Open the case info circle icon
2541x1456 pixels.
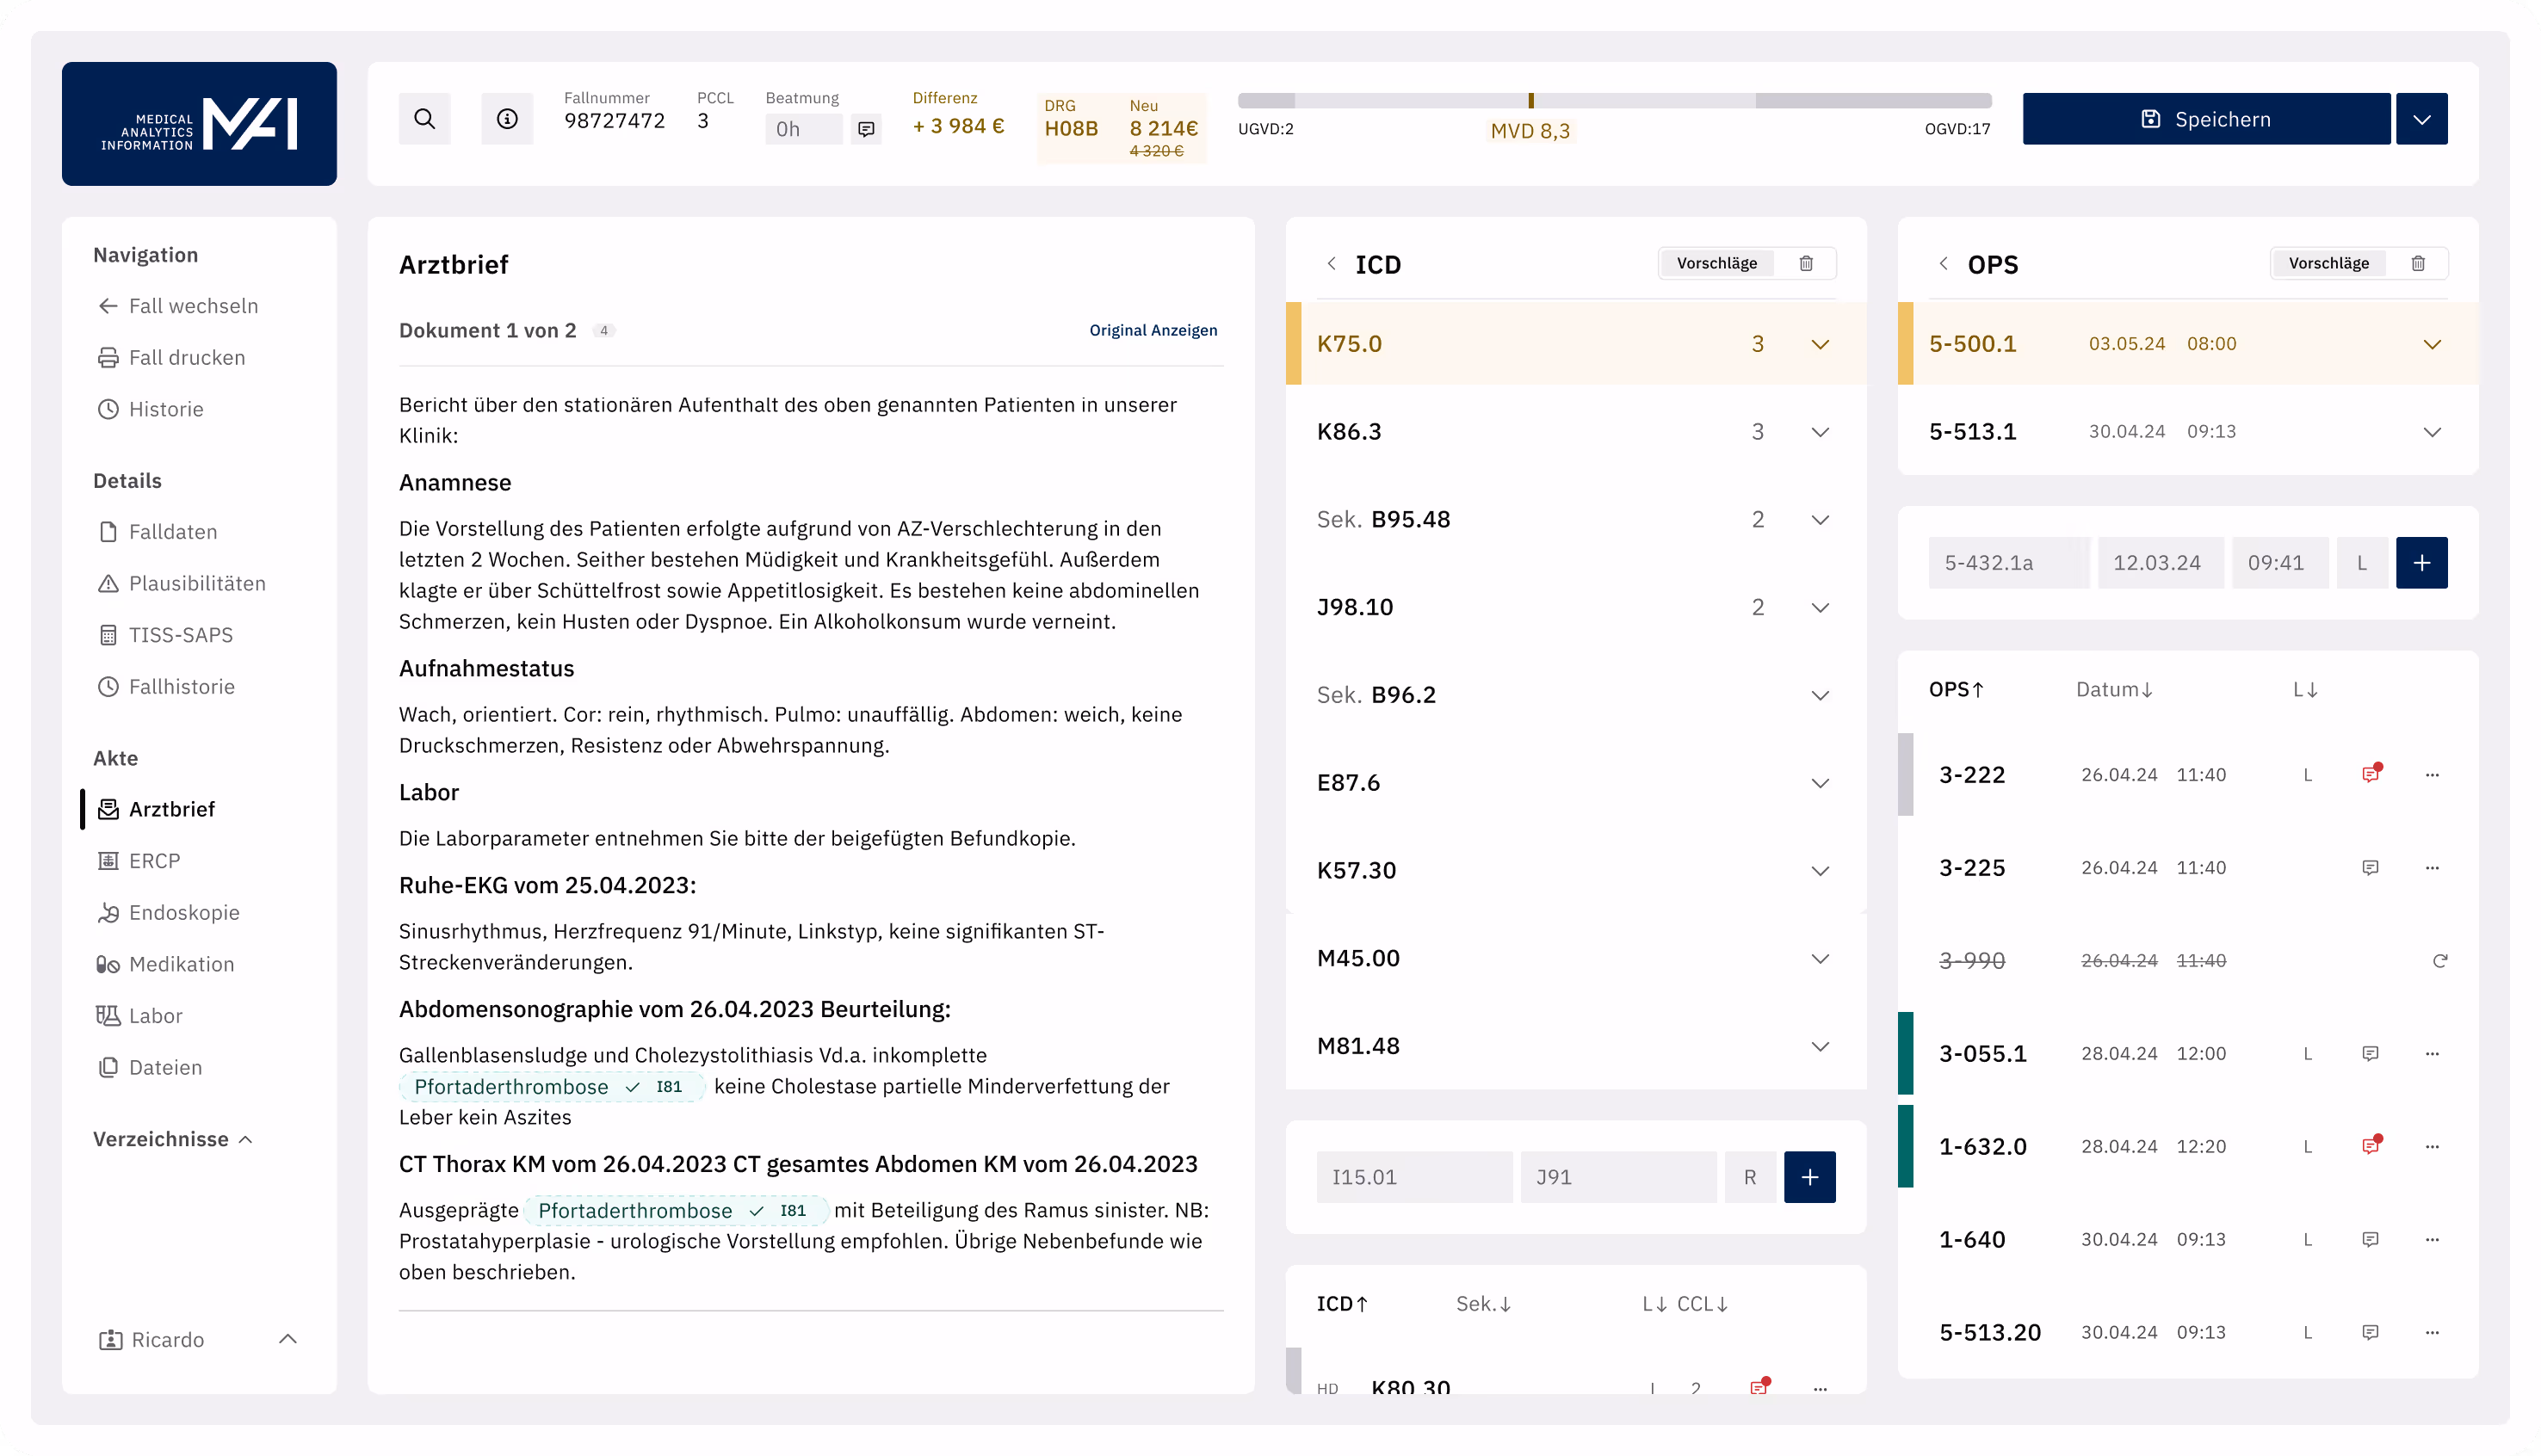pyautogui.click(x=507, y=119)
